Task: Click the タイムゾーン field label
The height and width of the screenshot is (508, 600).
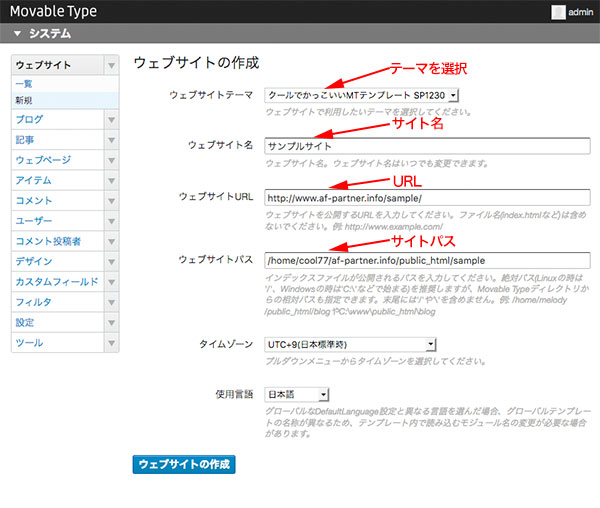Action: pyautogui.click(x=226, y=344)
